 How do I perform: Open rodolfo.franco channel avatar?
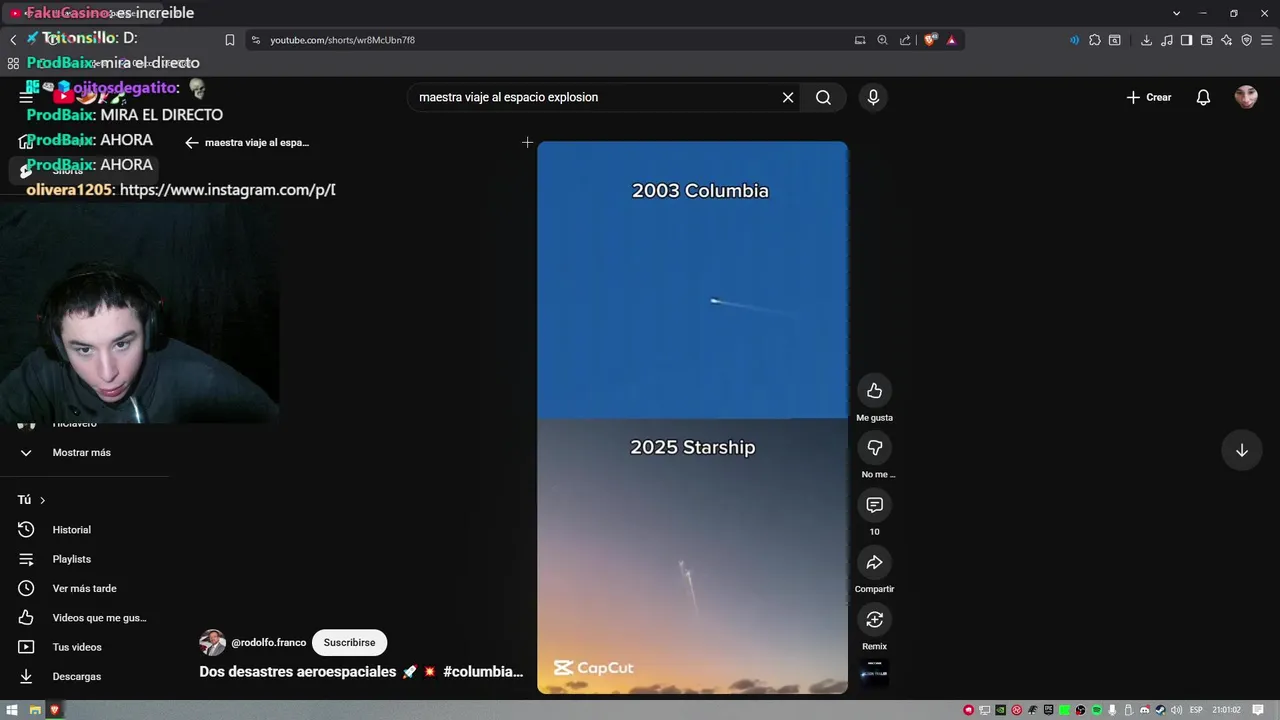(x=212, y=643)
